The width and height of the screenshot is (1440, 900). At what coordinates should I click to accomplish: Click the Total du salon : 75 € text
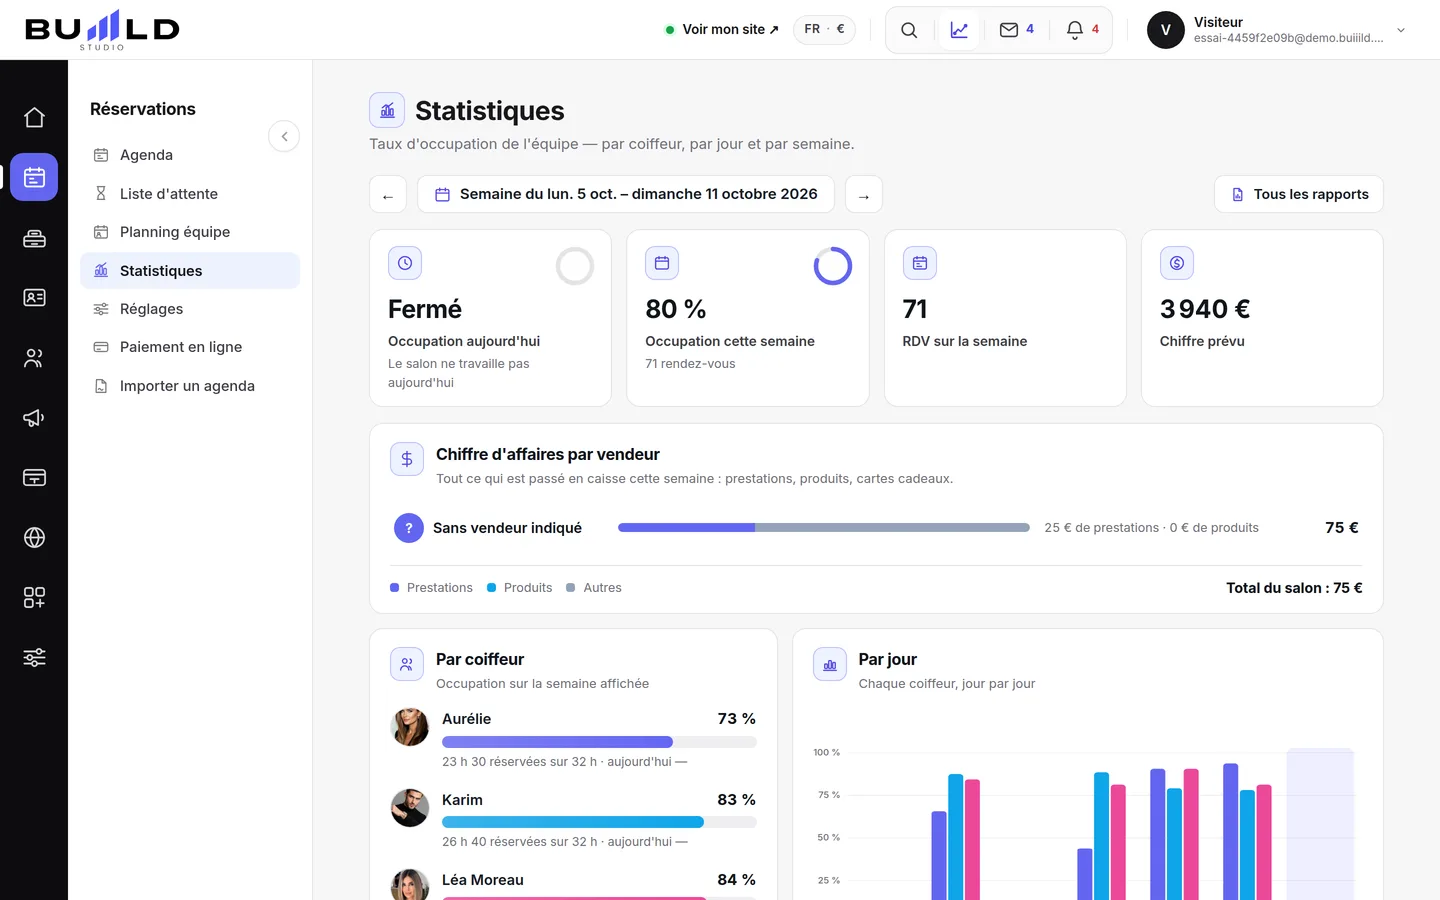(1294, 588)
